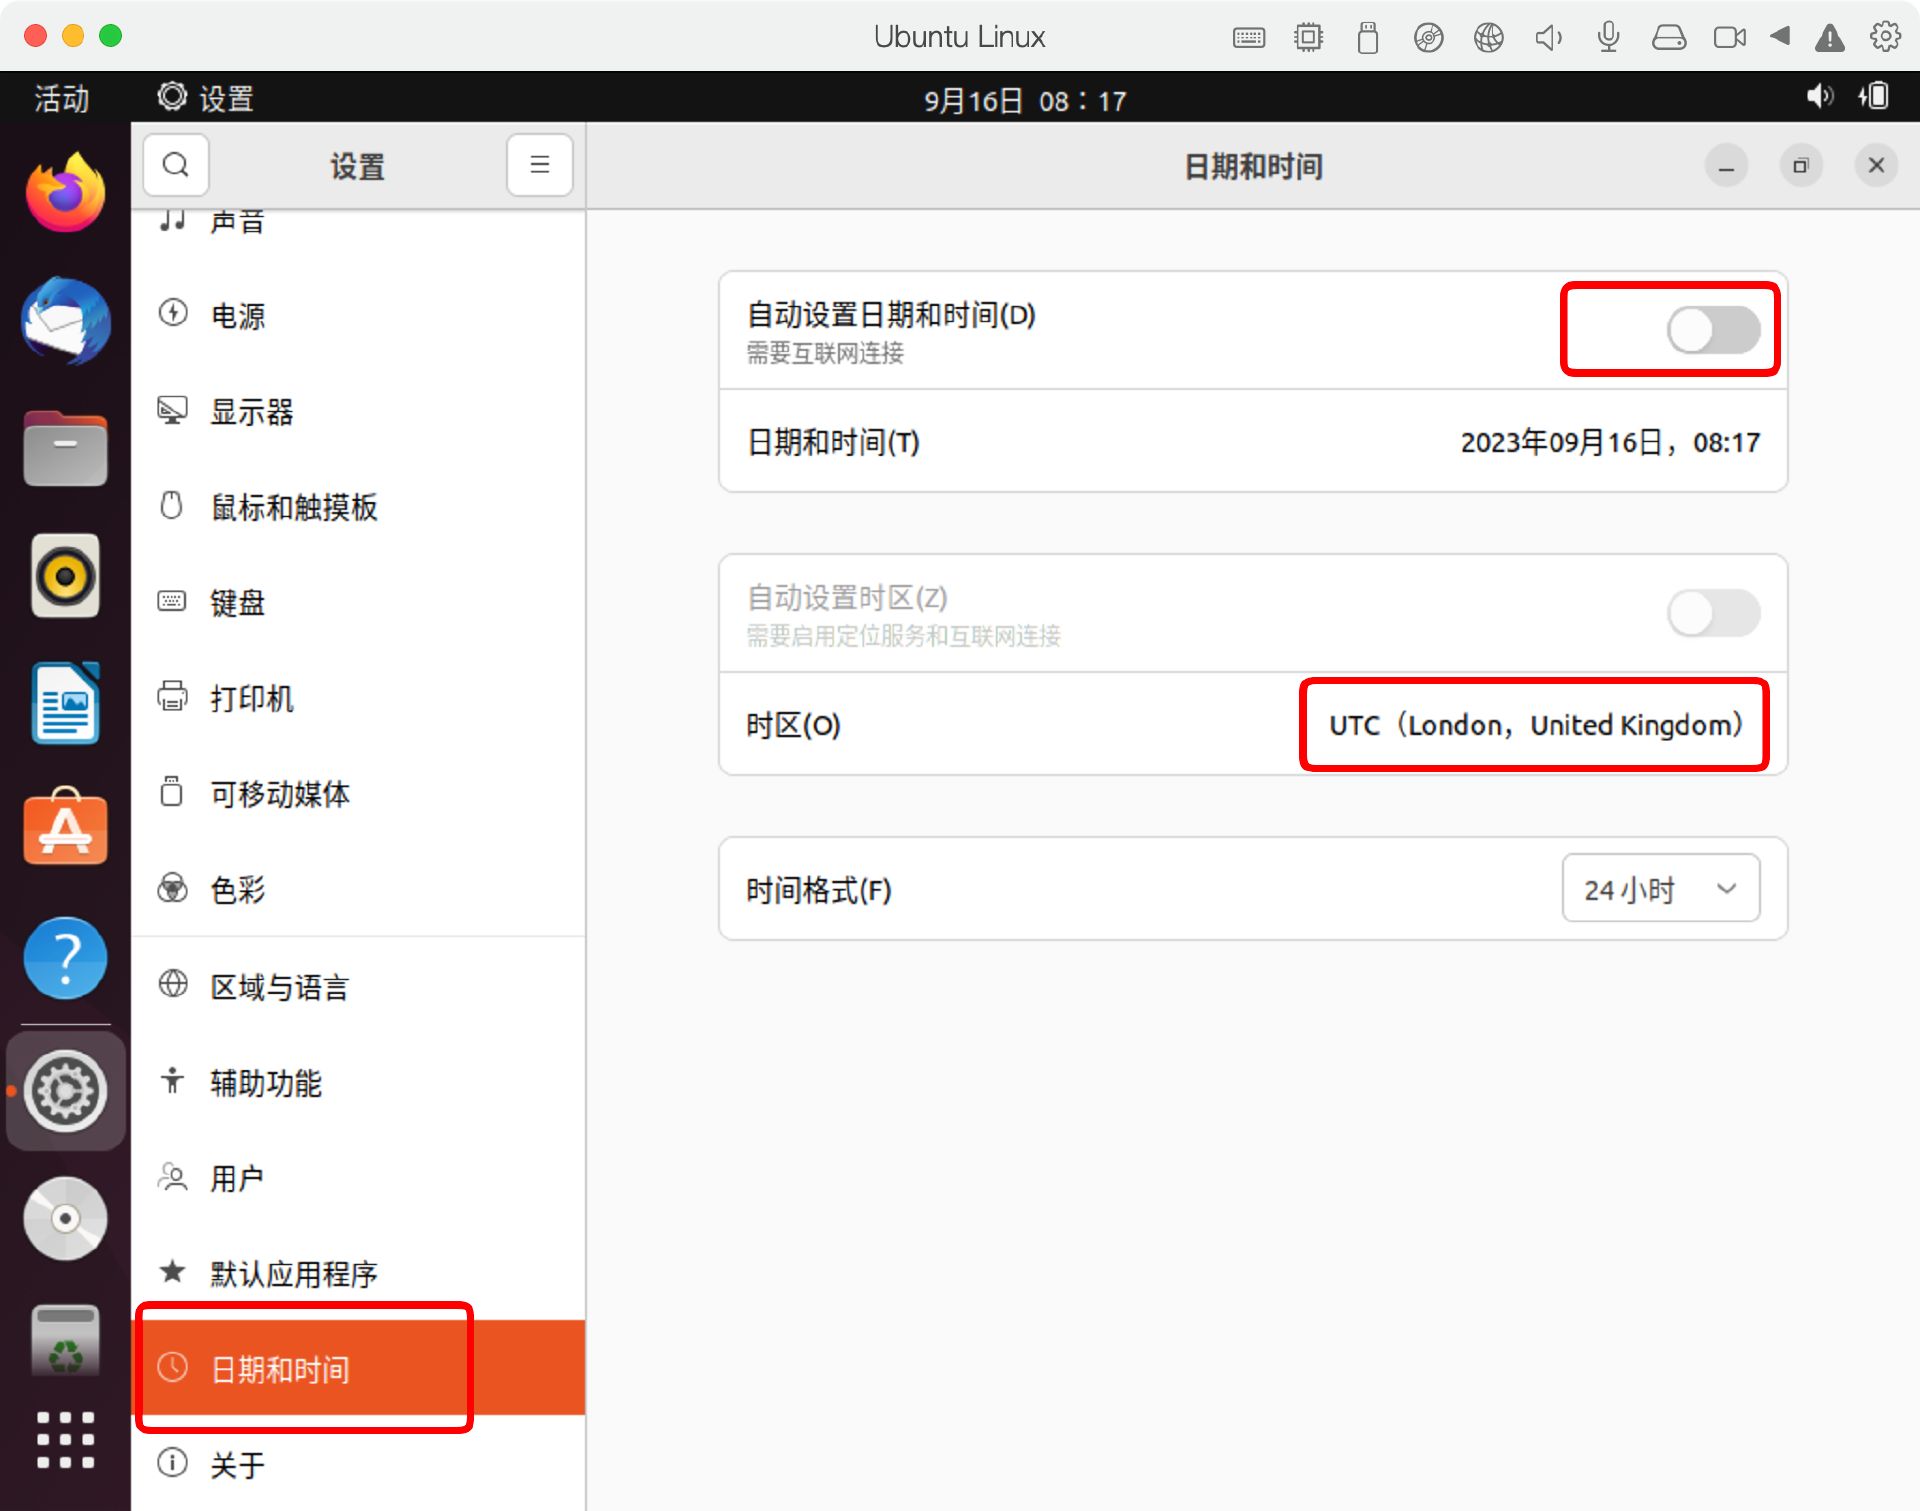
Task: Open 默认应用程序 settings
Action: click(358, 1274)
